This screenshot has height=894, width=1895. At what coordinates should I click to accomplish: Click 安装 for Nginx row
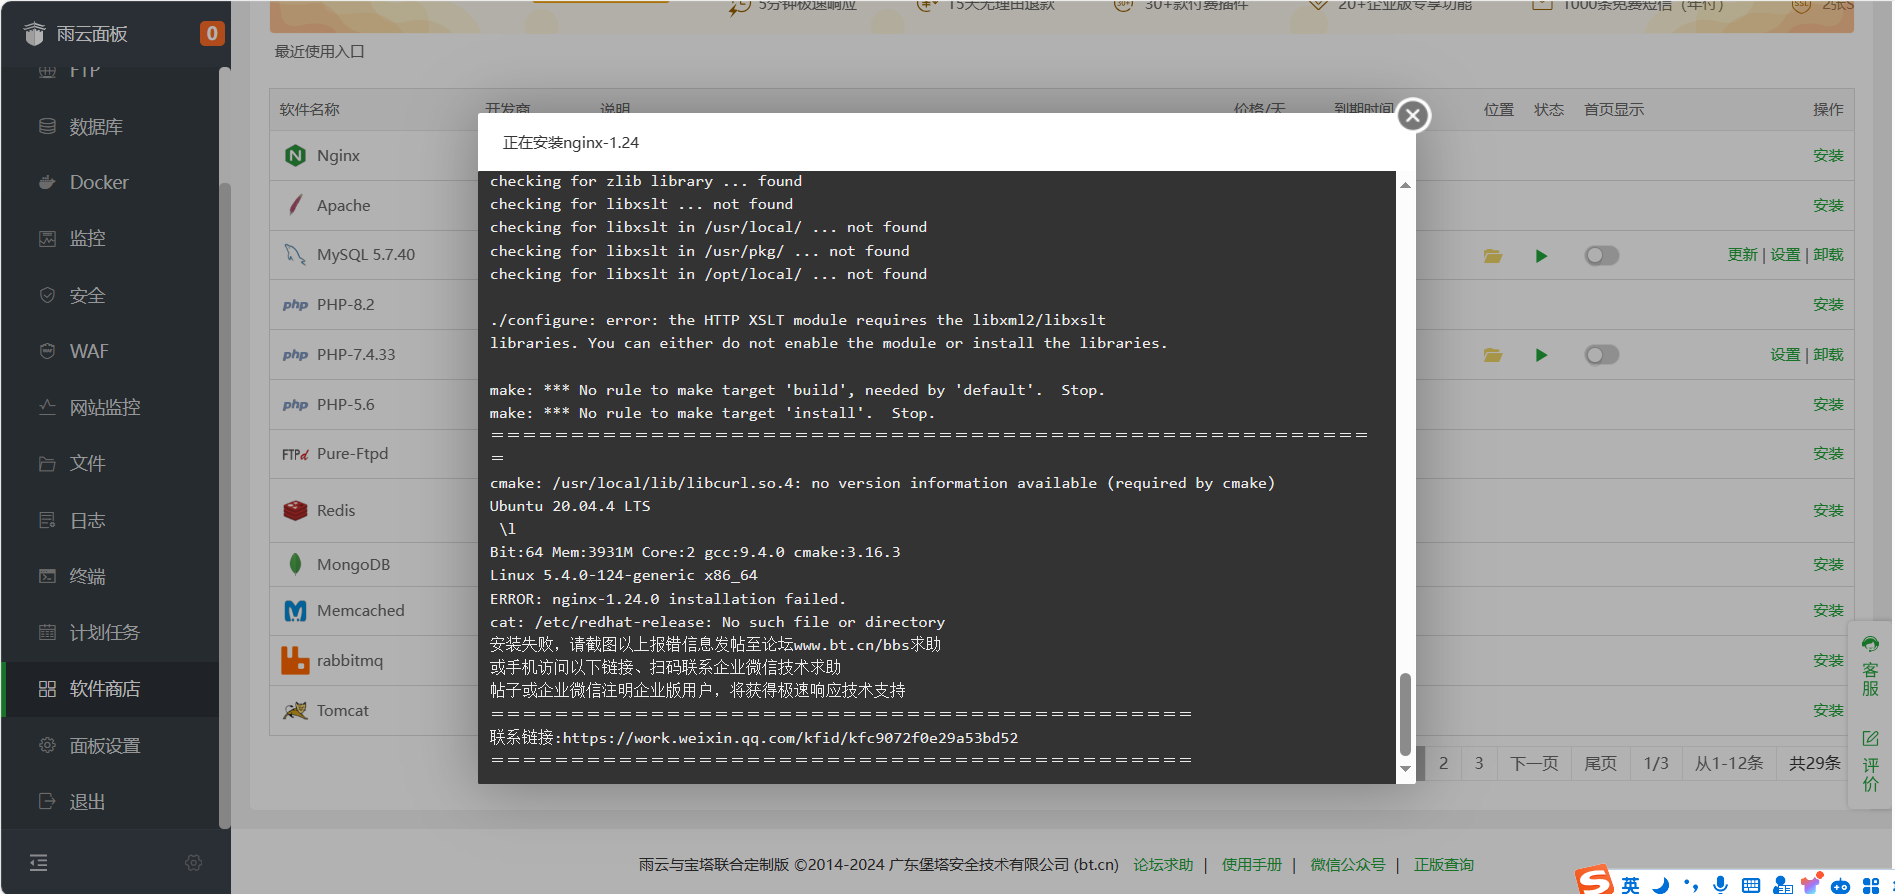pyautogui.click(x=1828, y=155)
